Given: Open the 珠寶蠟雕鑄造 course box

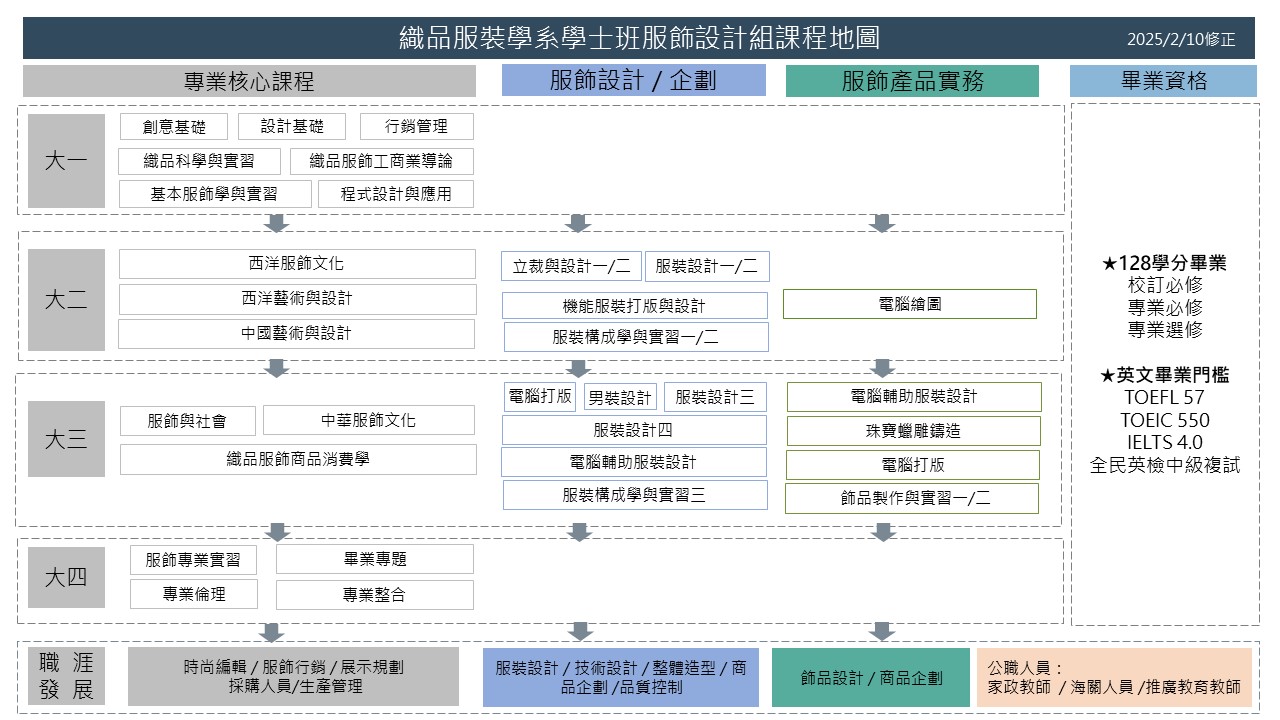Looking at the screenshot, I should 913,431.
